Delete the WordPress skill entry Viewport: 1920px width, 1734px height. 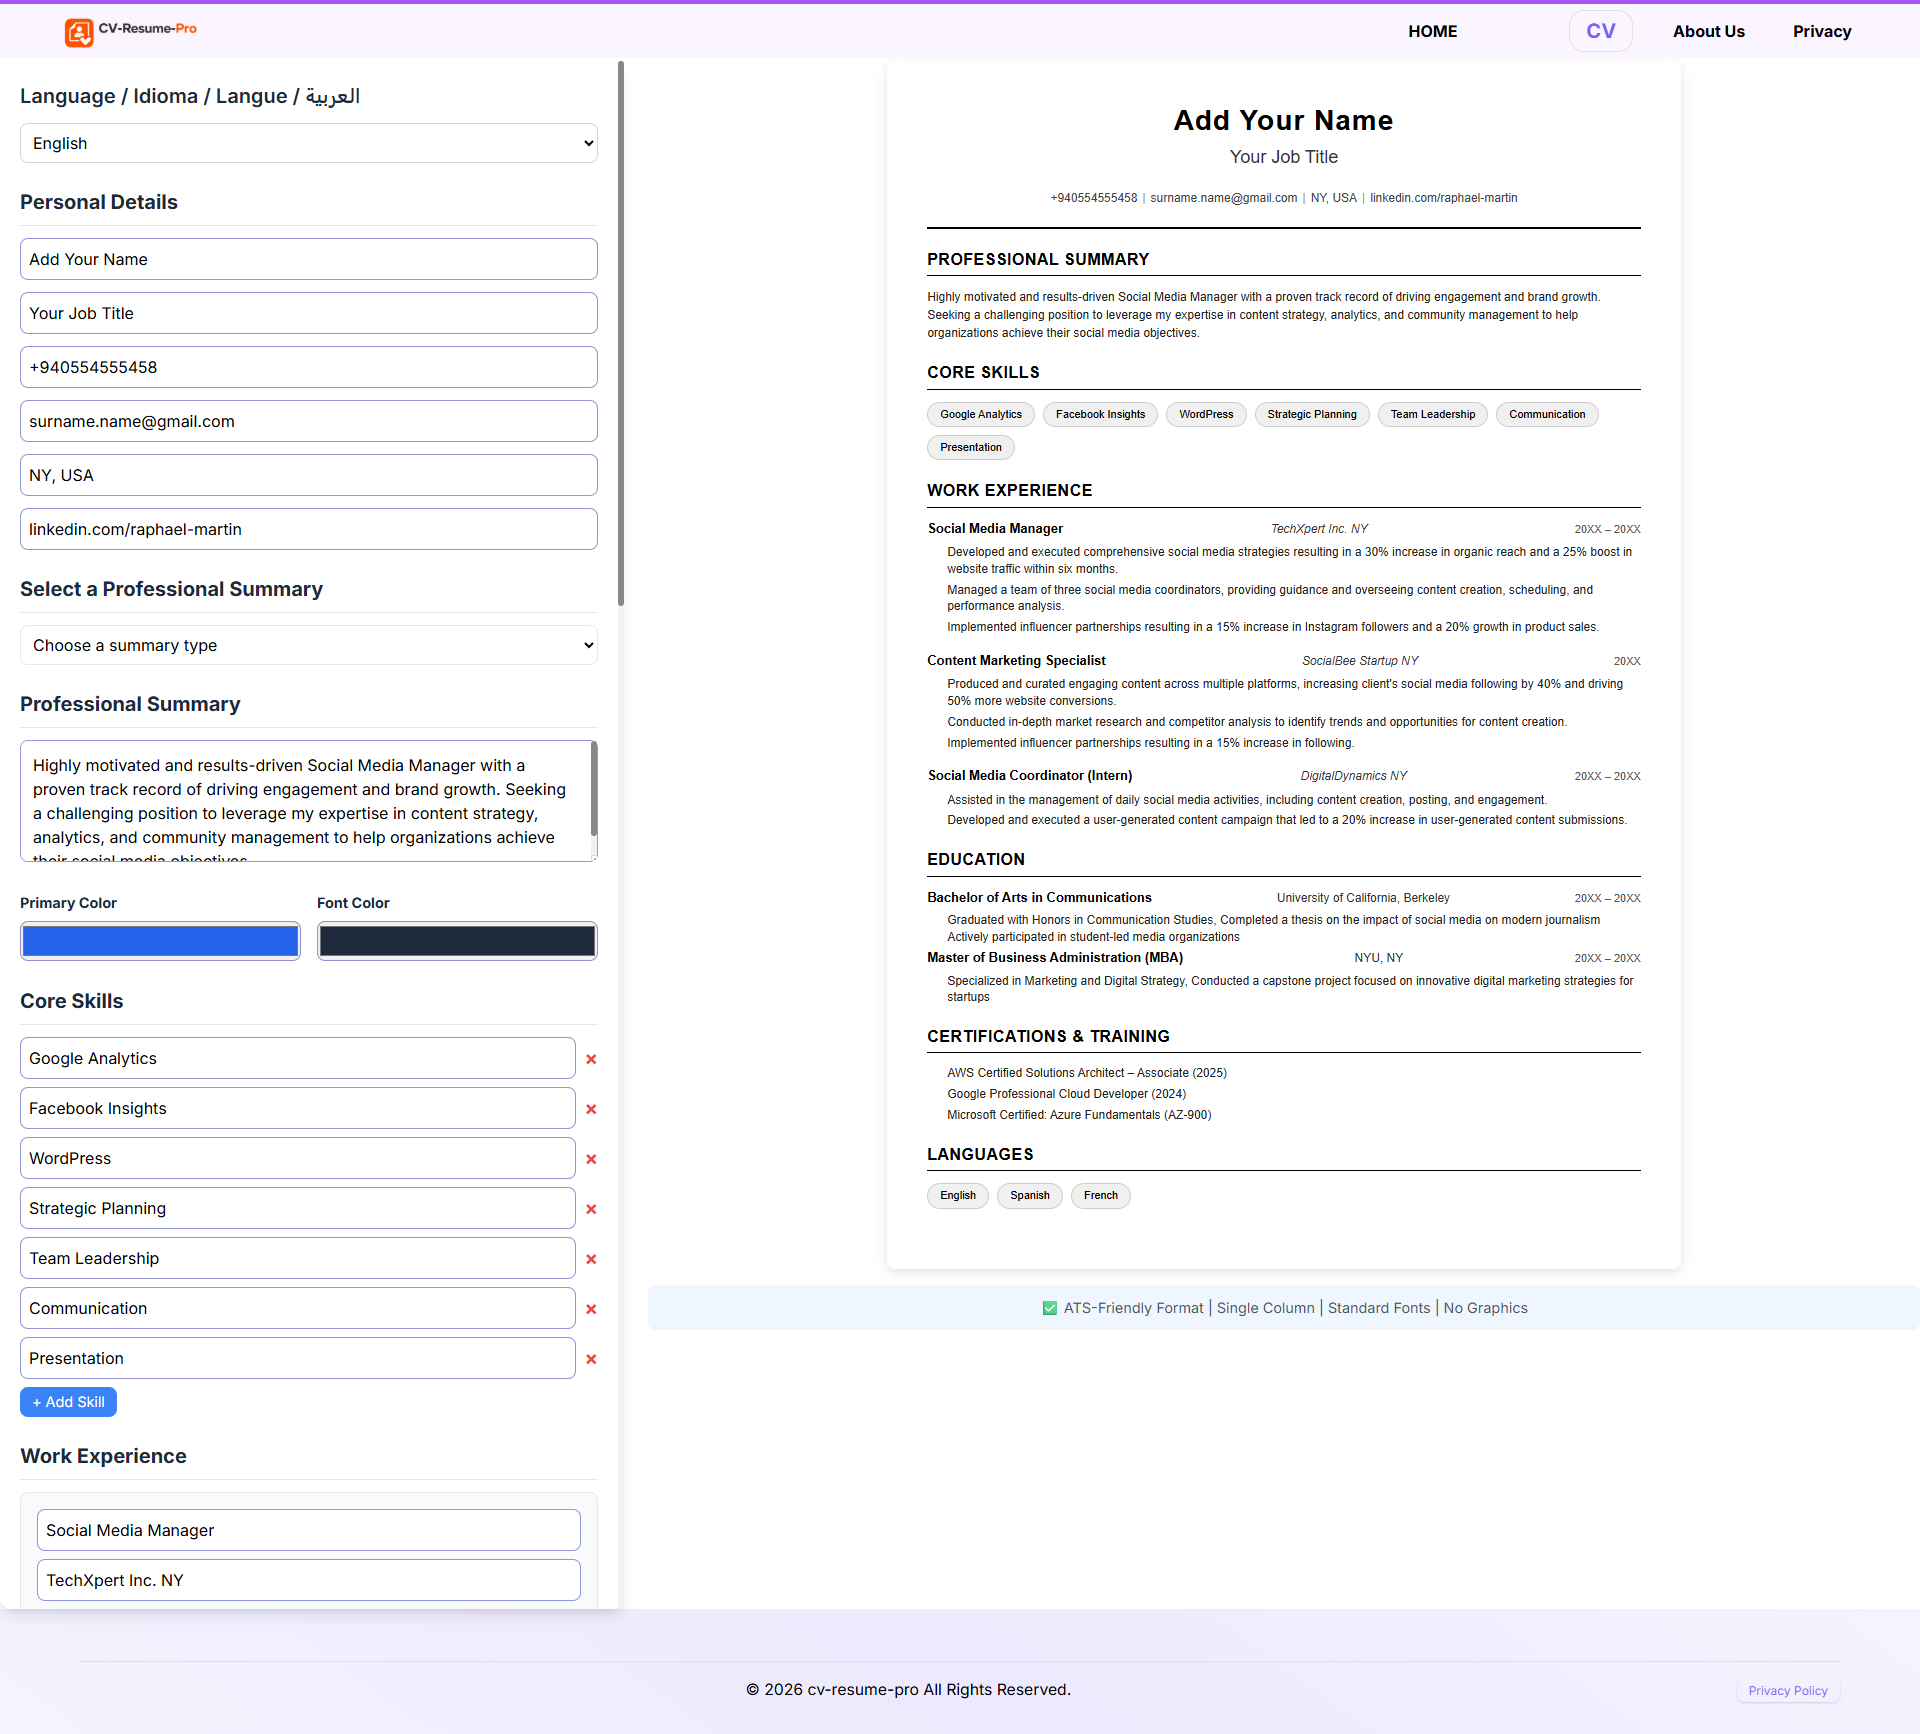[591, 1159]
